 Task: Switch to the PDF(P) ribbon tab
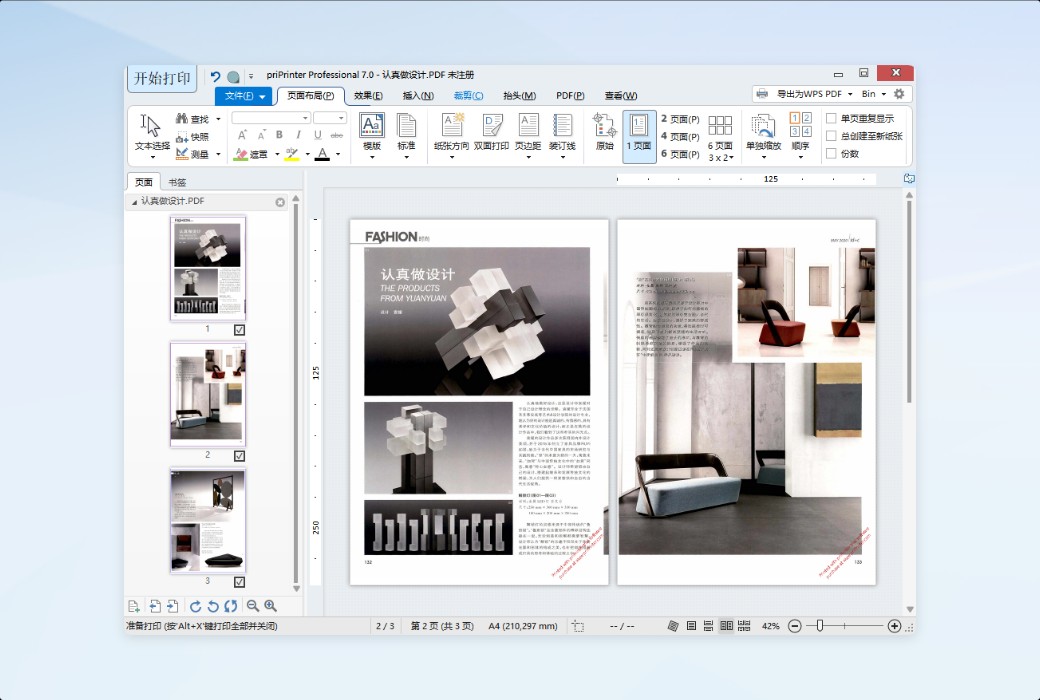click(x=570, y=96)
